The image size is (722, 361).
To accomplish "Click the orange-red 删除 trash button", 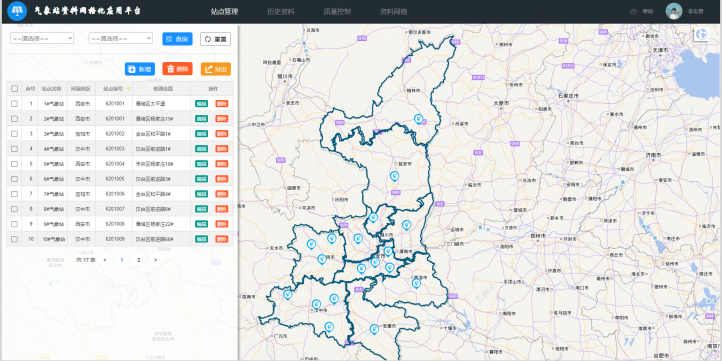I will (x=177, y=69).
